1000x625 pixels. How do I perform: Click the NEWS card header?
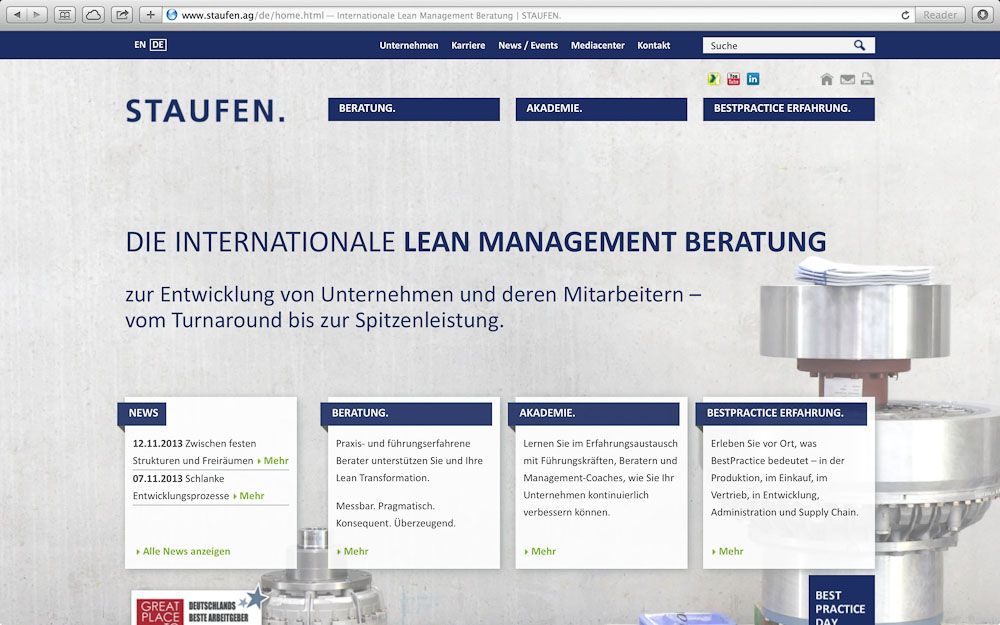click(142, 413)
